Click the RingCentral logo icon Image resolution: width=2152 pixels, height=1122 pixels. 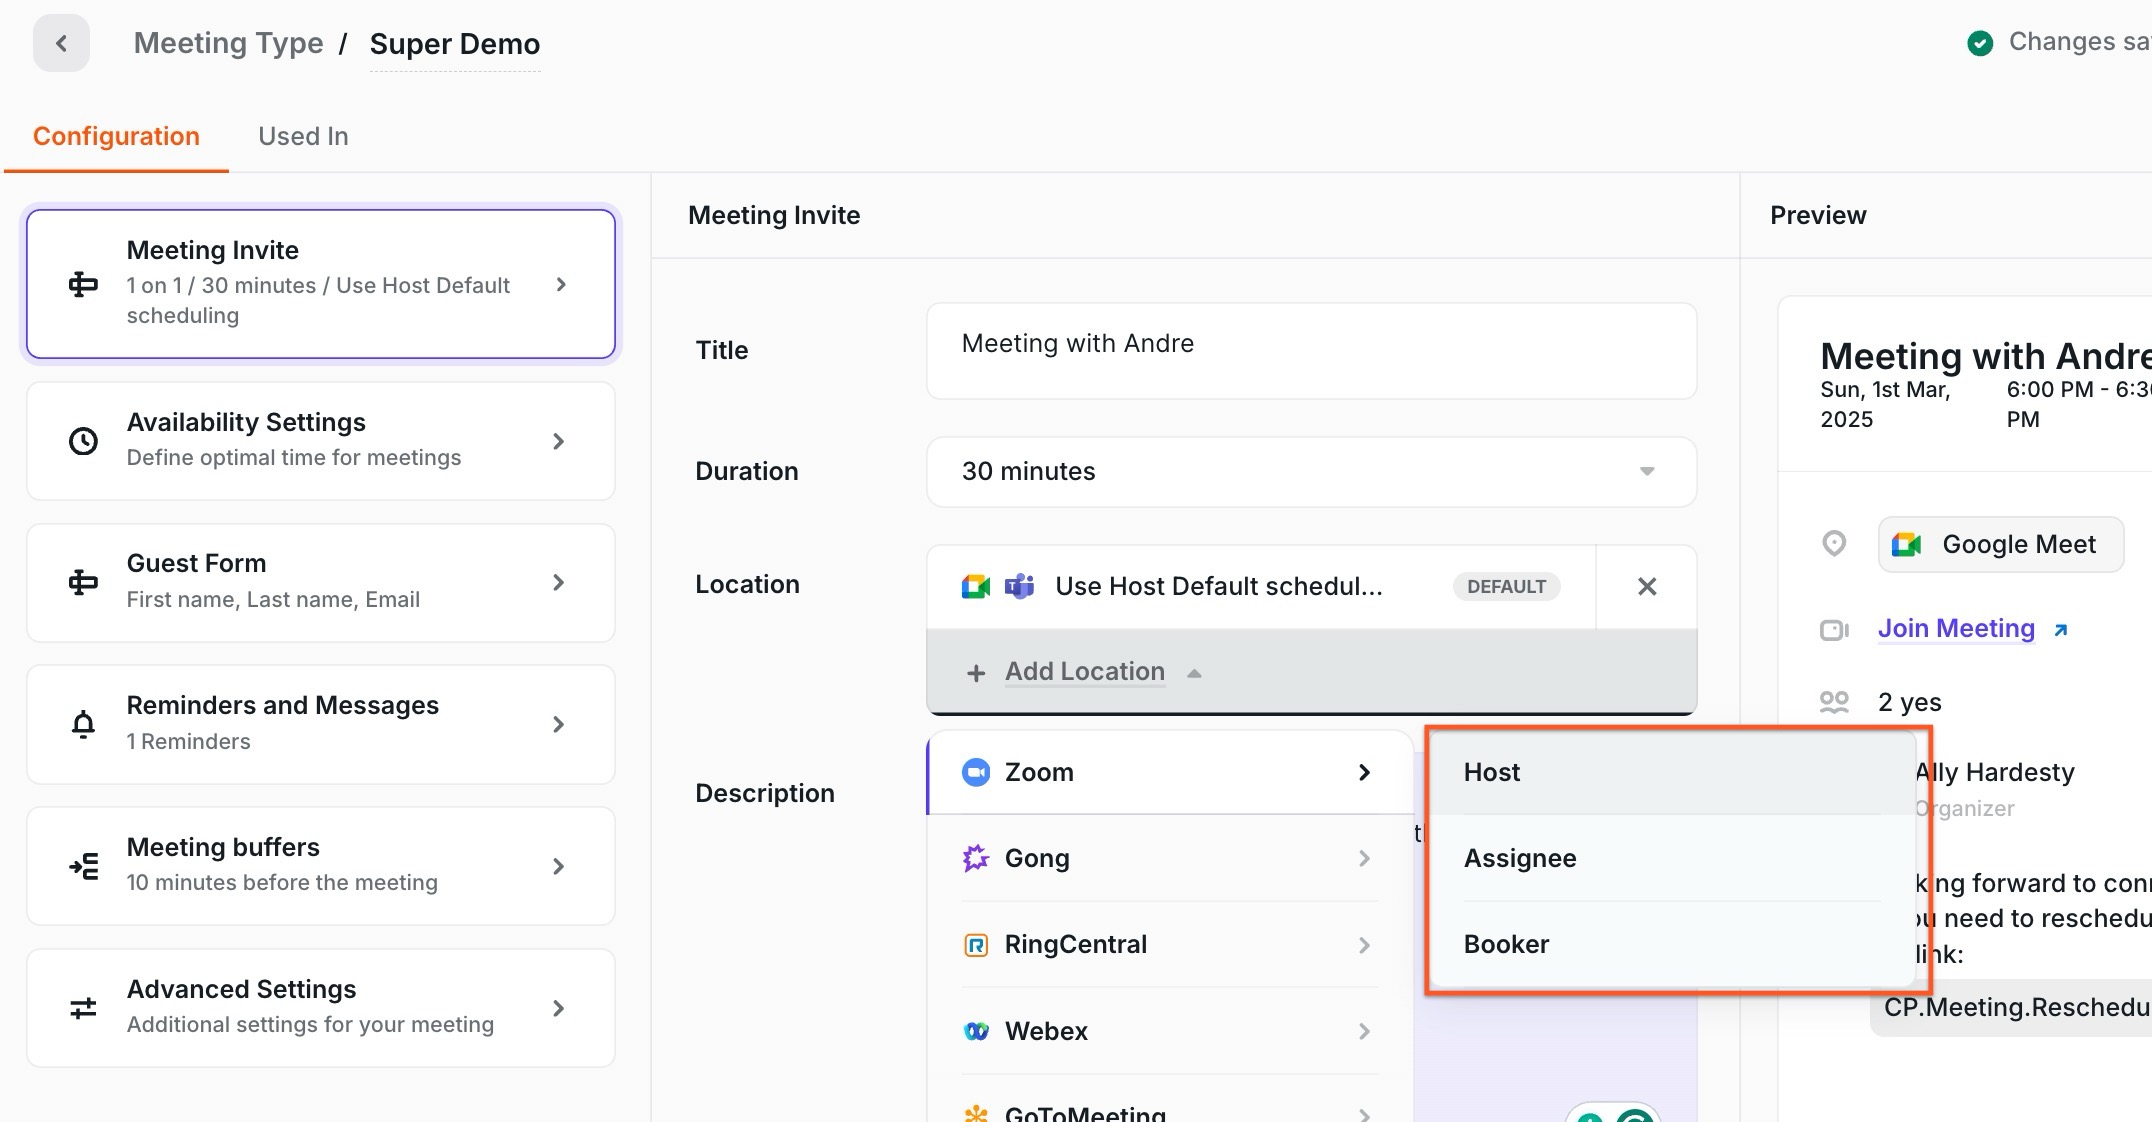976,945
